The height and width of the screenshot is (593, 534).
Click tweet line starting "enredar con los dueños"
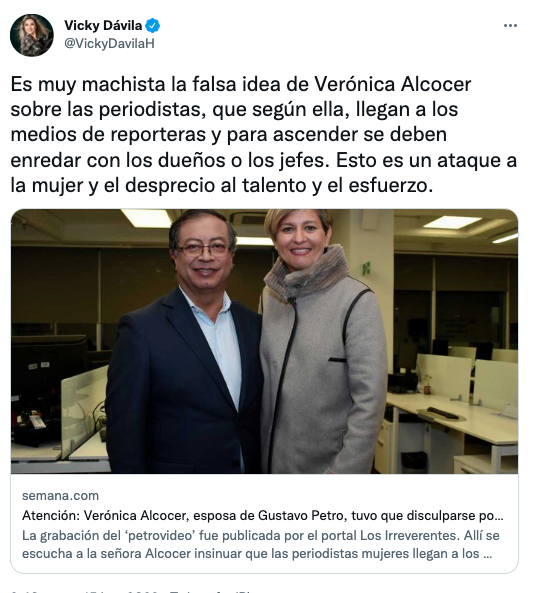coord(264,160)
